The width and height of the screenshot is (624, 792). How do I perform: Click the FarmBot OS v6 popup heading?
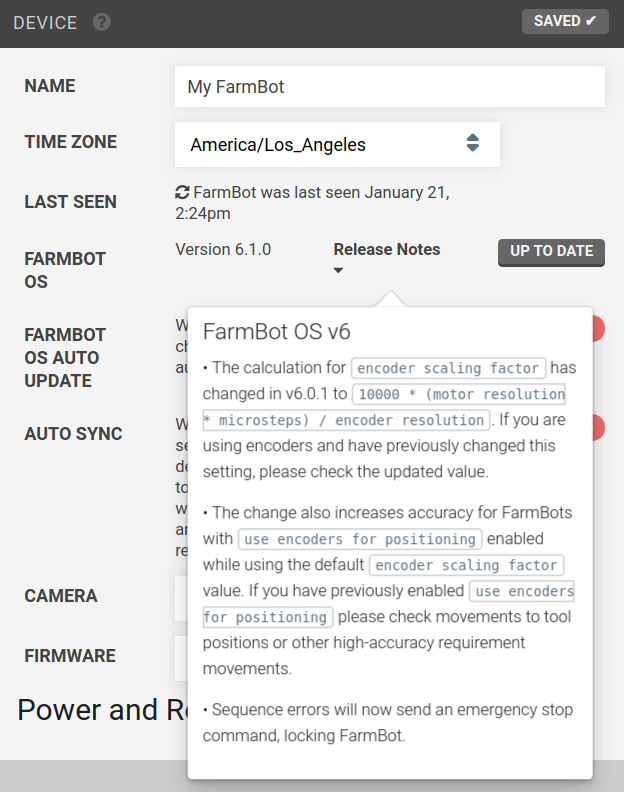(276, 332)
